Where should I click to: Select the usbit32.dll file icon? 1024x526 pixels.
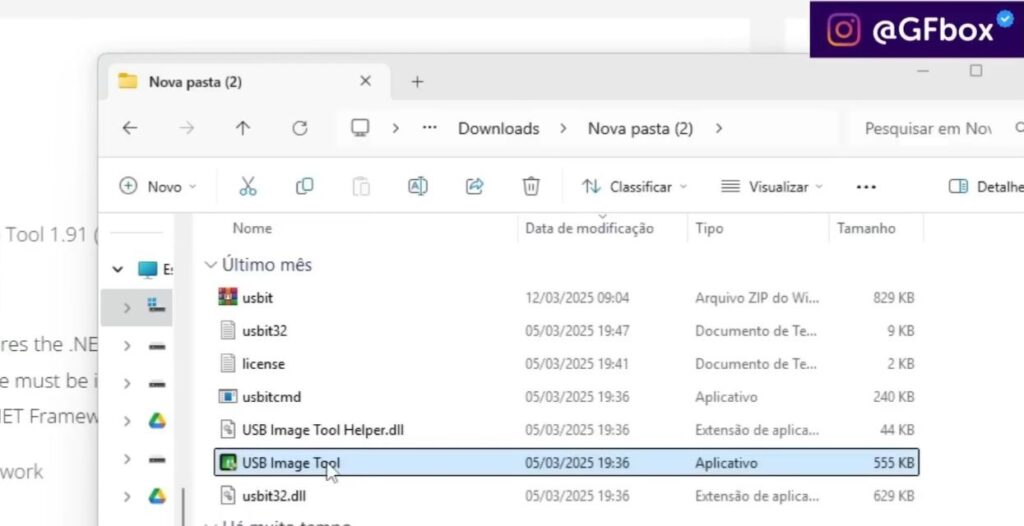point(227,495)
